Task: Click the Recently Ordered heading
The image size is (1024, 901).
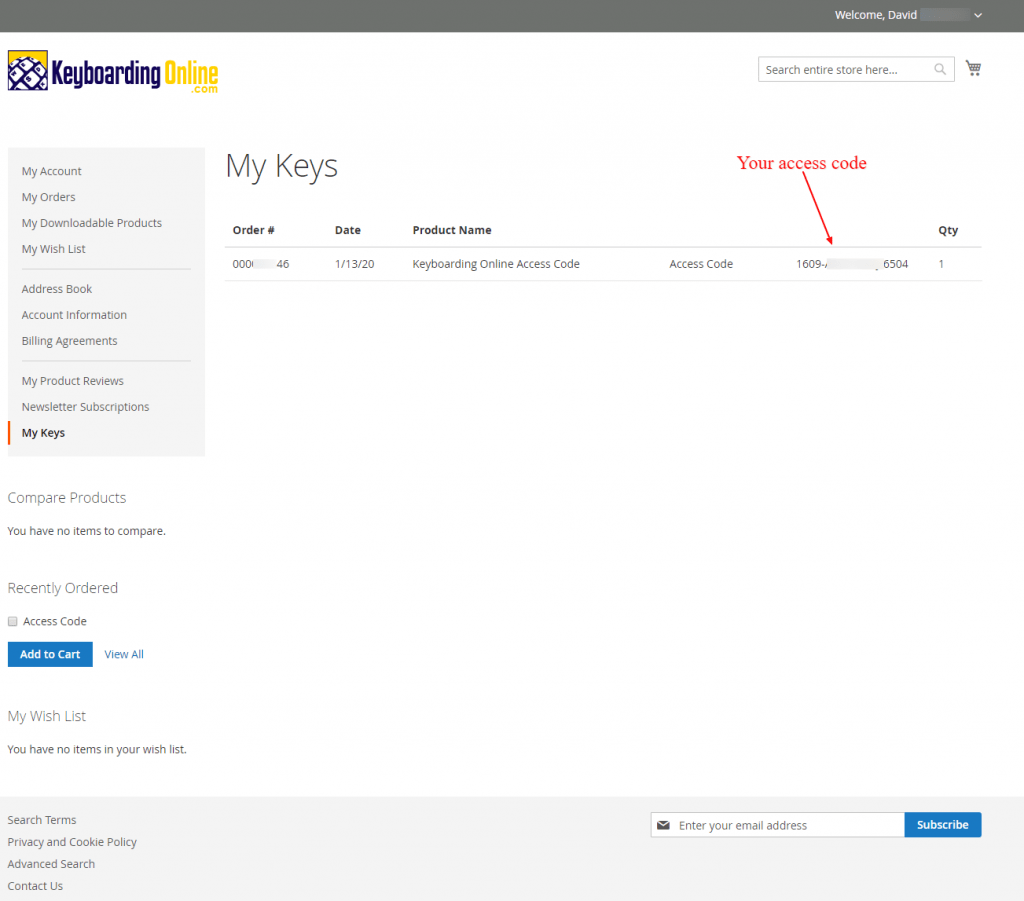Action: (x=63, y=588)
